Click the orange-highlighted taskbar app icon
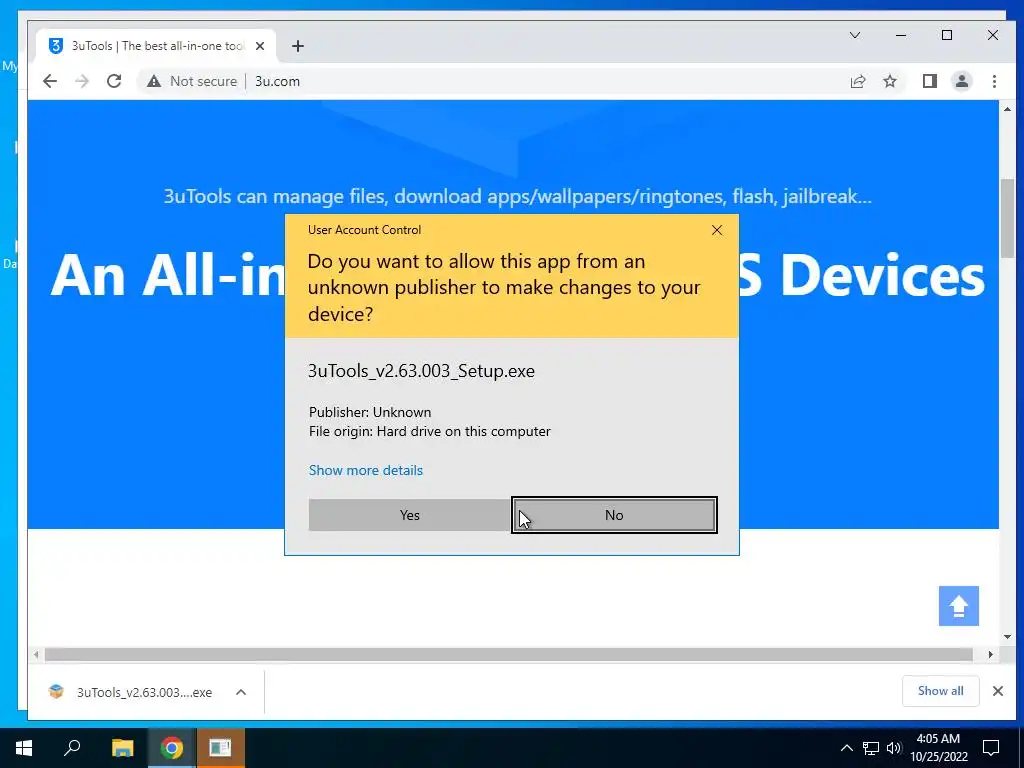The image size is (1024, 768). [220, 748]
